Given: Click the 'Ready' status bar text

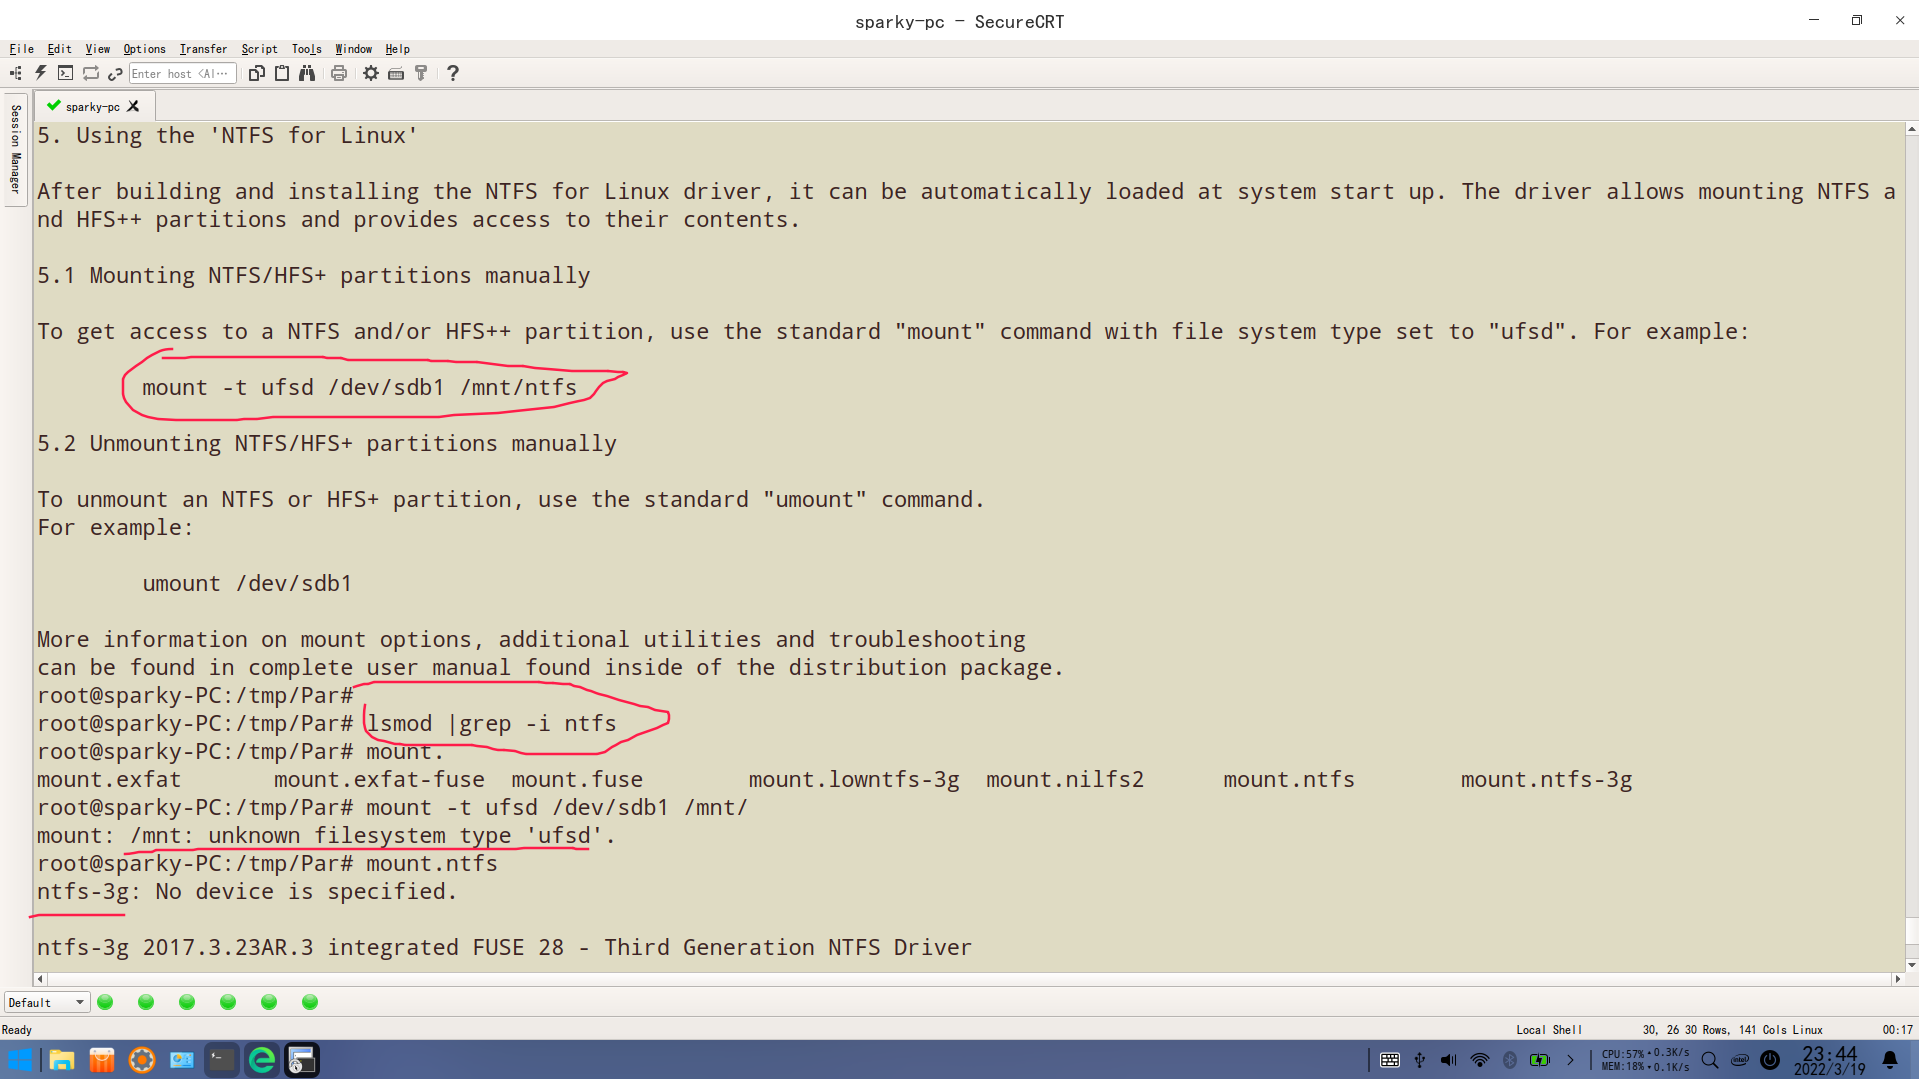Looking at the screenshot, I should 17,1030.
